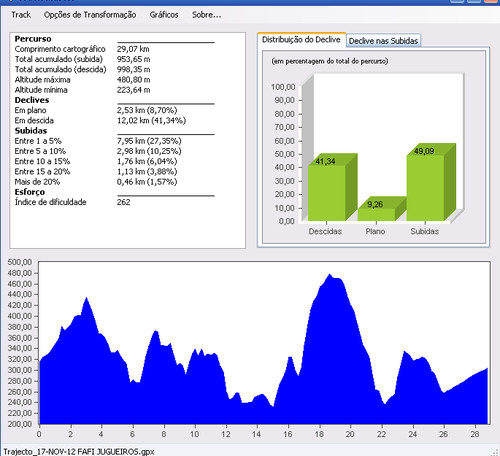Click the file name in status bar
This screenshot has height=456, width=500.
point(79,452)
